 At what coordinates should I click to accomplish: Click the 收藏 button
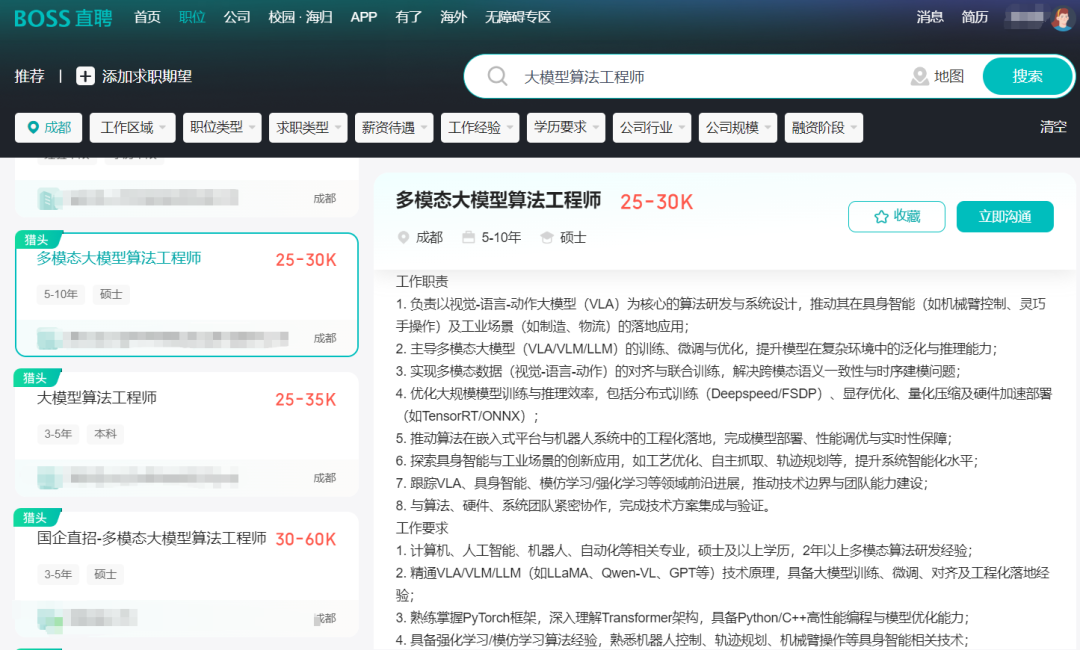coord(897,217)
